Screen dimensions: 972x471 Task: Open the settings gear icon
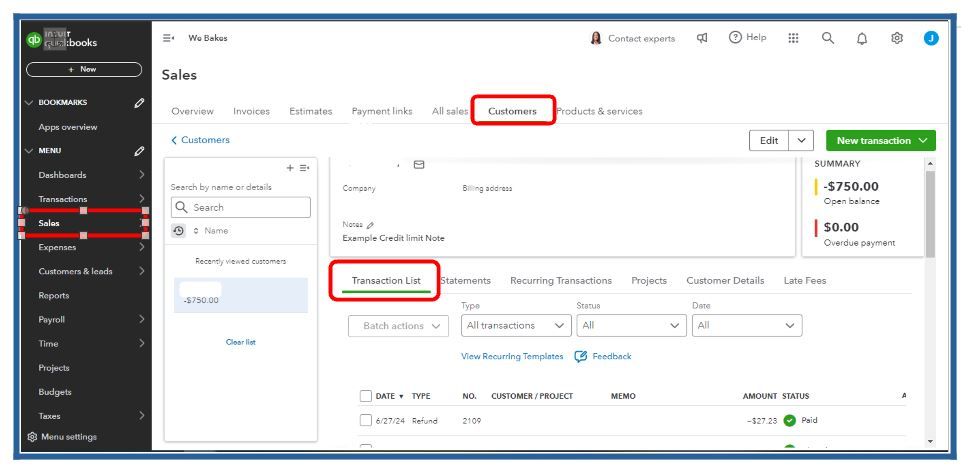[x=896, y=38]
